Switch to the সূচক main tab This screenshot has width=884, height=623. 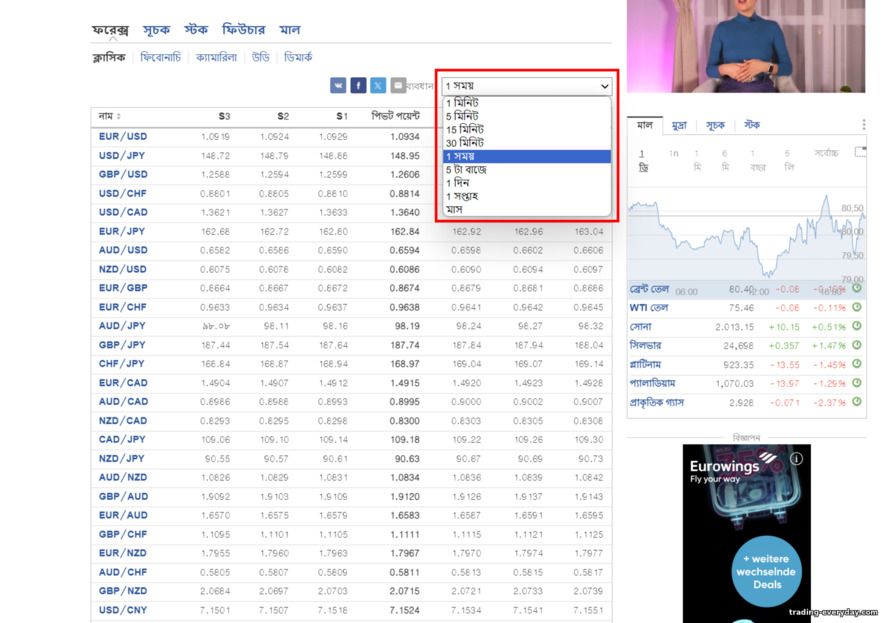point(156,29)
